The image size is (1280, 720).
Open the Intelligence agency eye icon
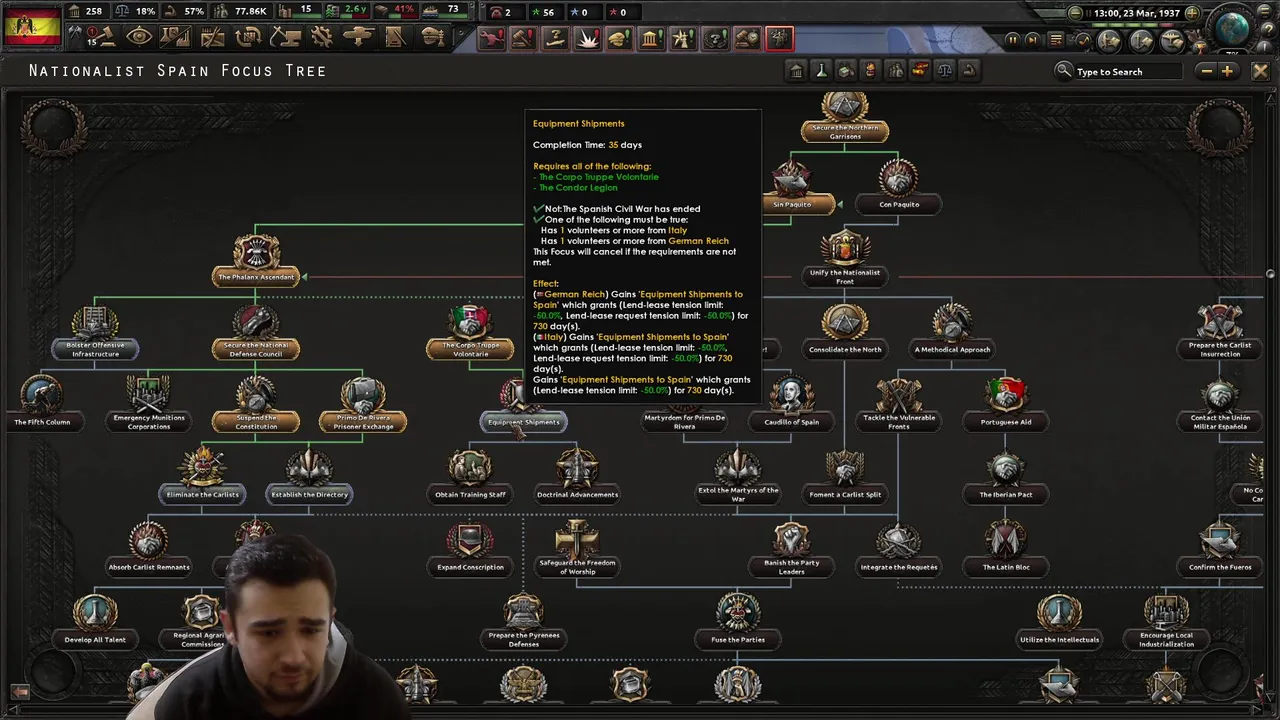click(139, 37)
